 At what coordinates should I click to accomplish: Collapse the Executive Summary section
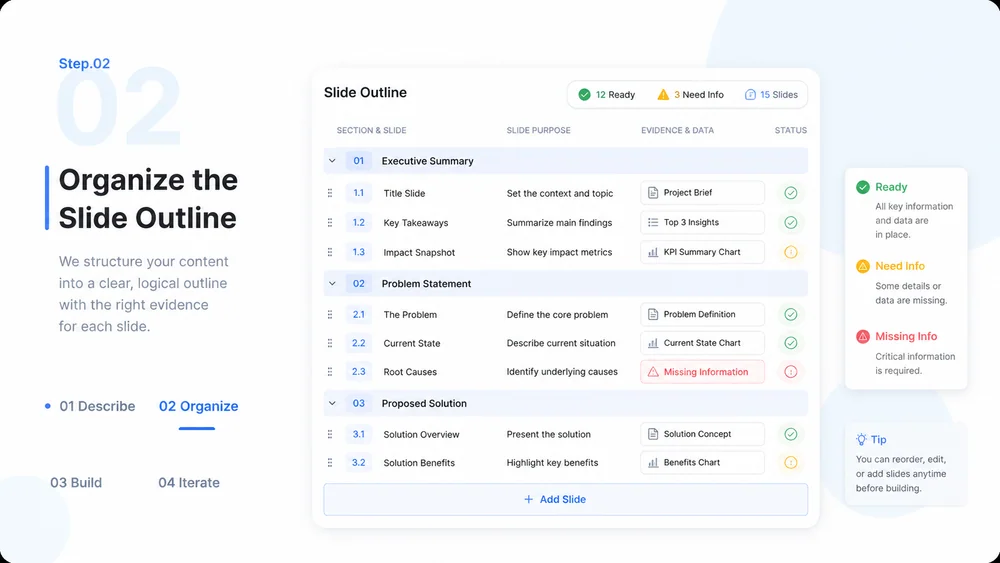tap(332, 161)
